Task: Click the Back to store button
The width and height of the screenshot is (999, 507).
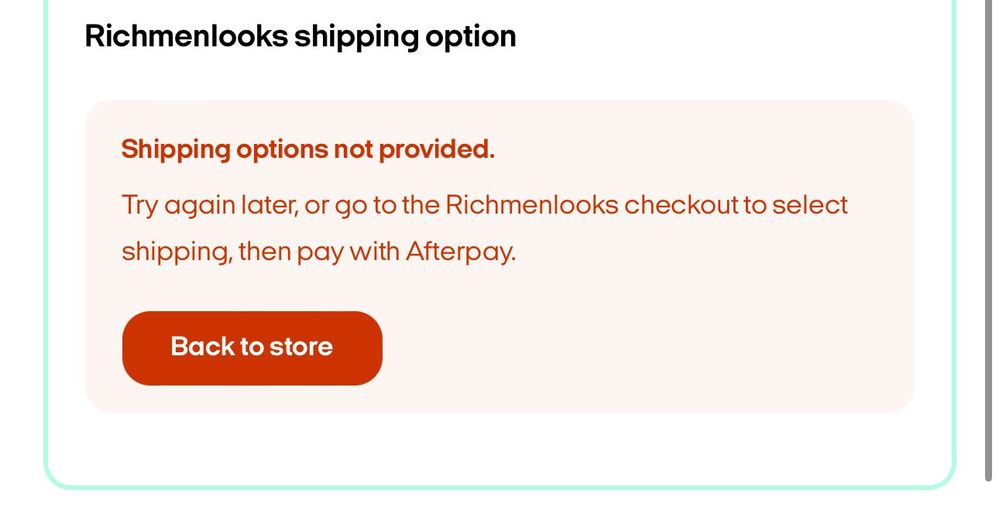Action: pyautogui.click(x=252, y=348)
